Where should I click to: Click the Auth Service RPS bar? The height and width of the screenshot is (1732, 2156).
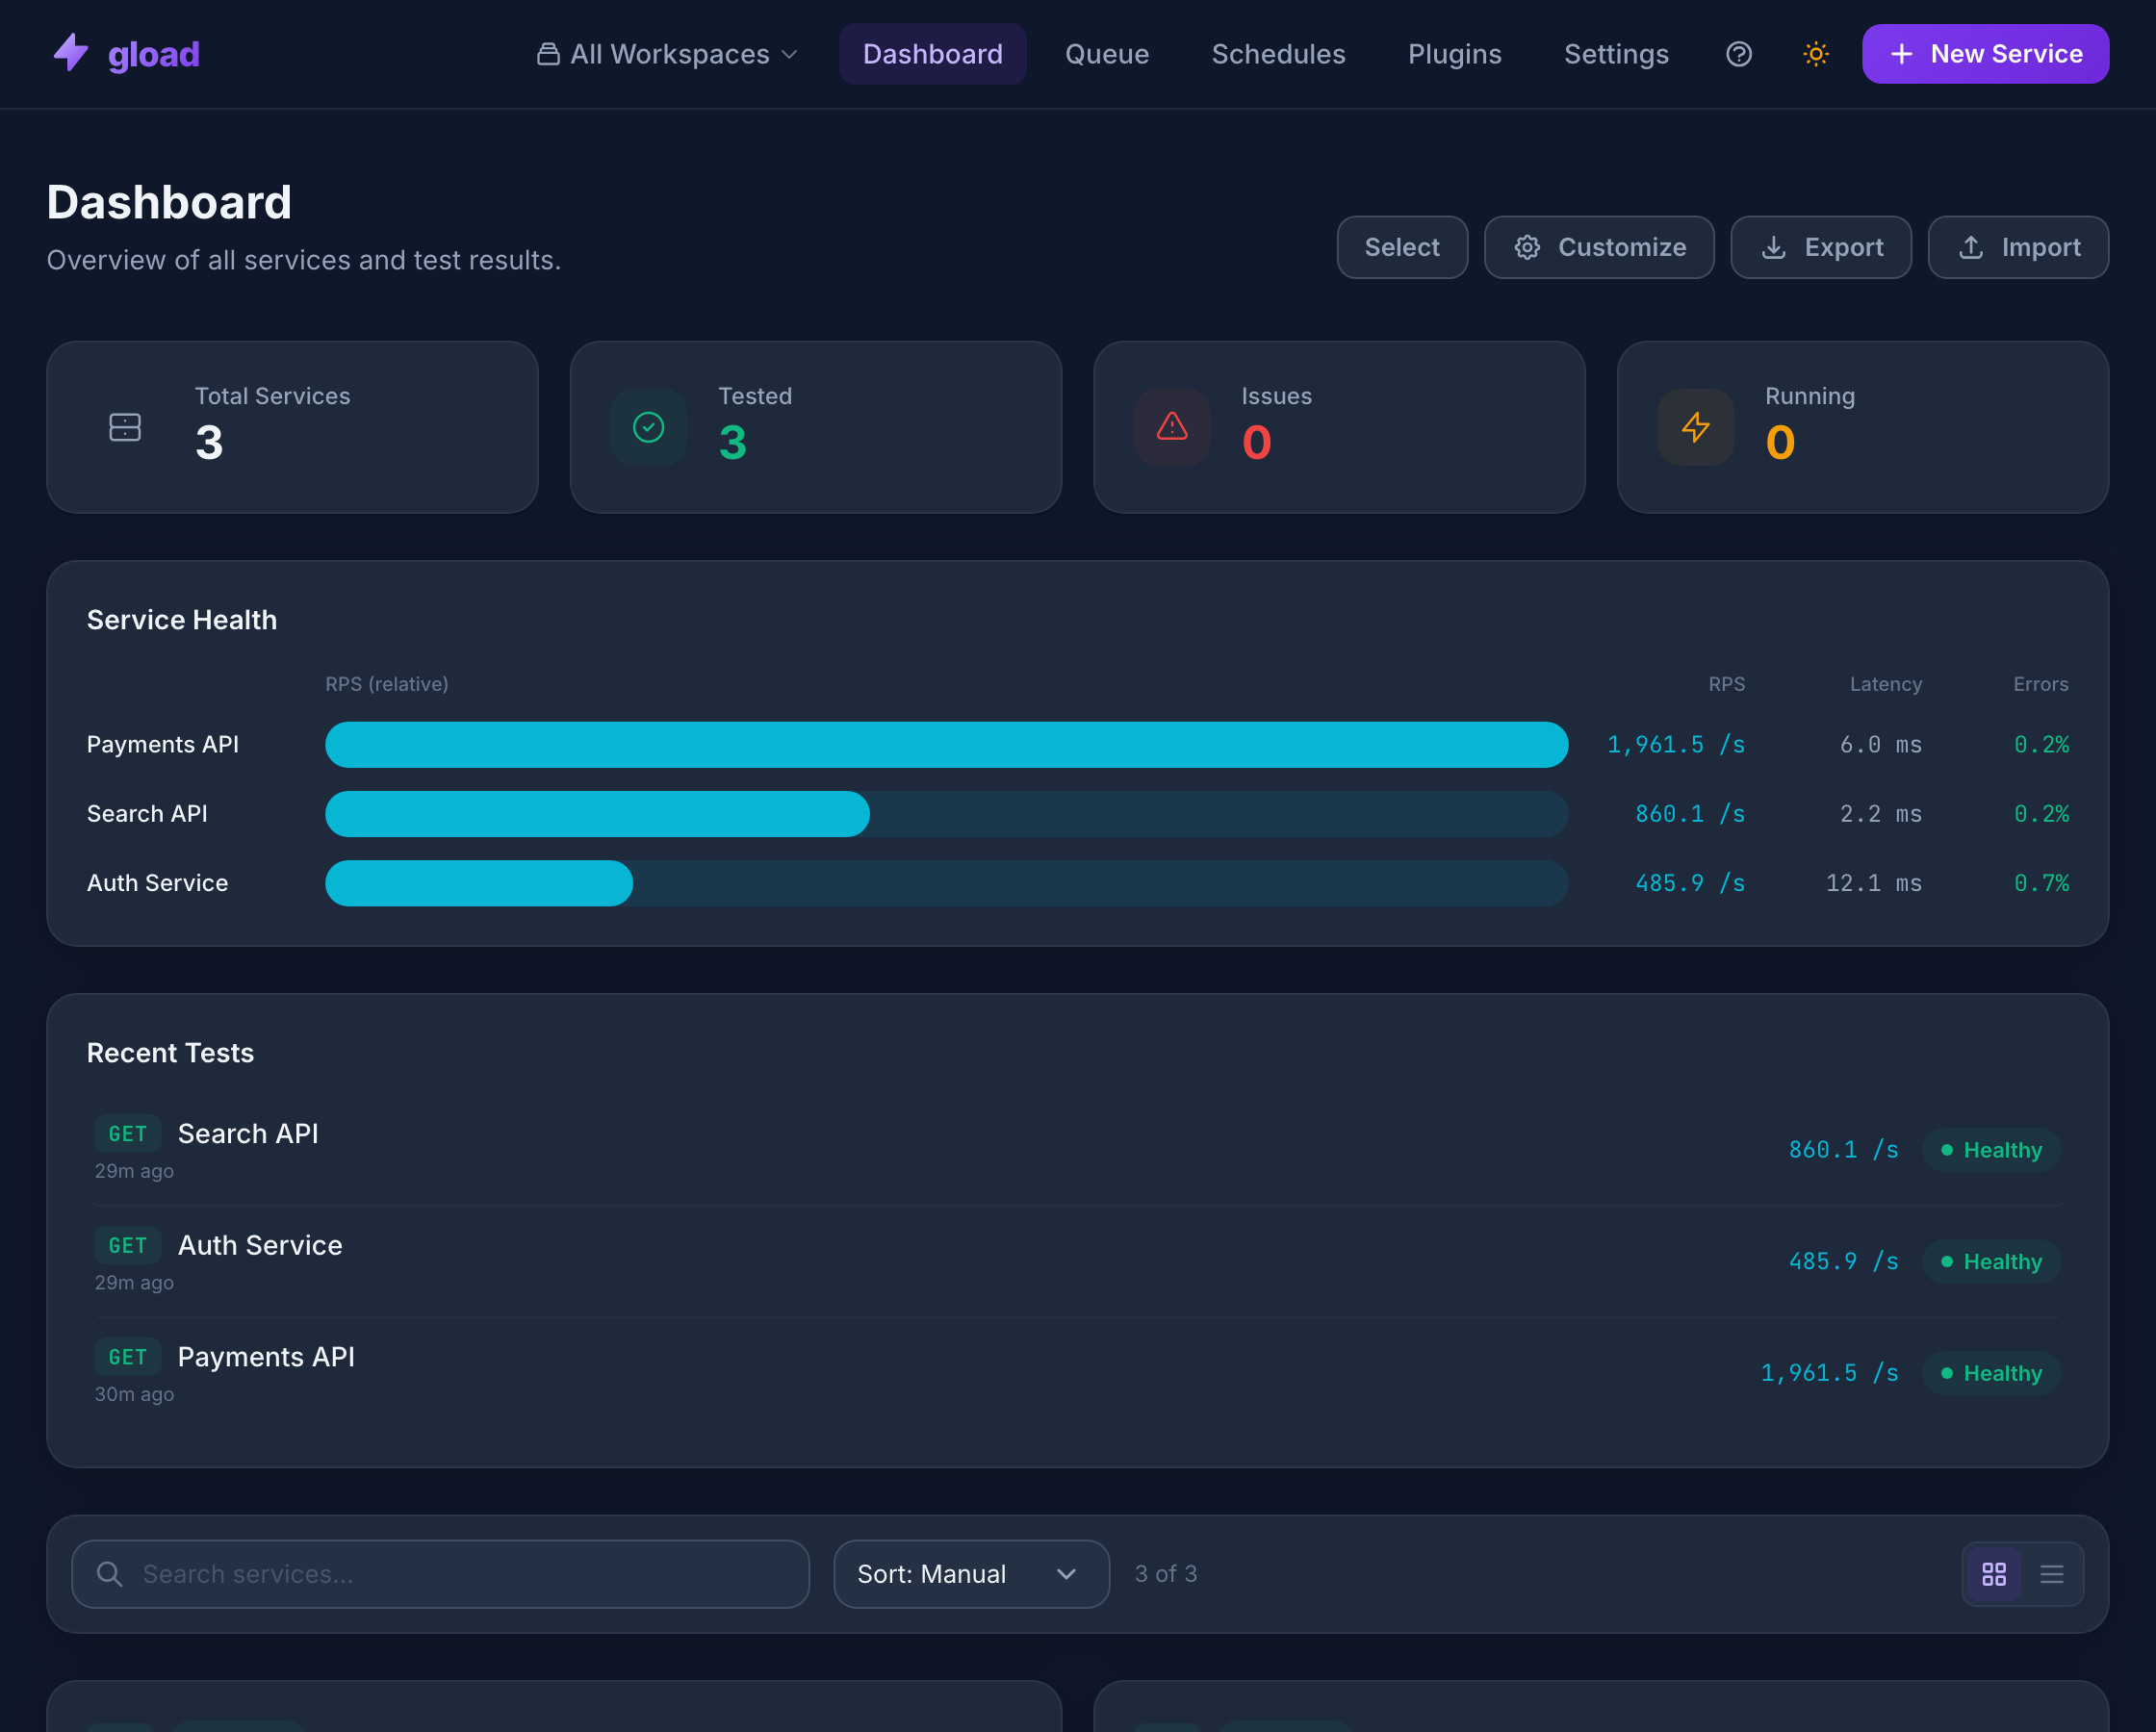(x=946, y=883)
